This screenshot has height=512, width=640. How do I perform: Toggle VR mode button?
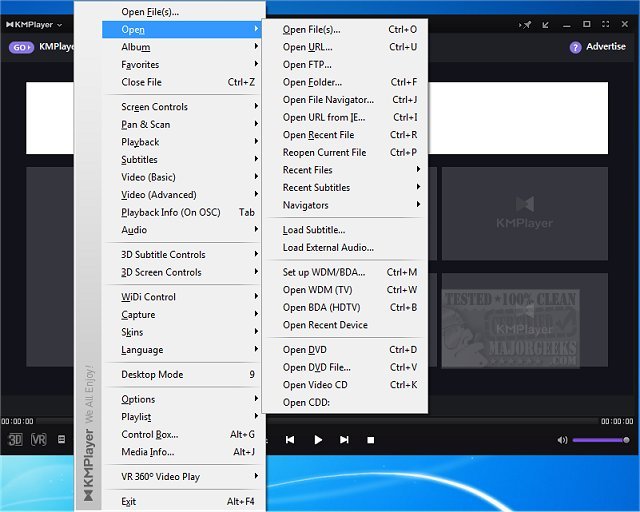point(39,439)
